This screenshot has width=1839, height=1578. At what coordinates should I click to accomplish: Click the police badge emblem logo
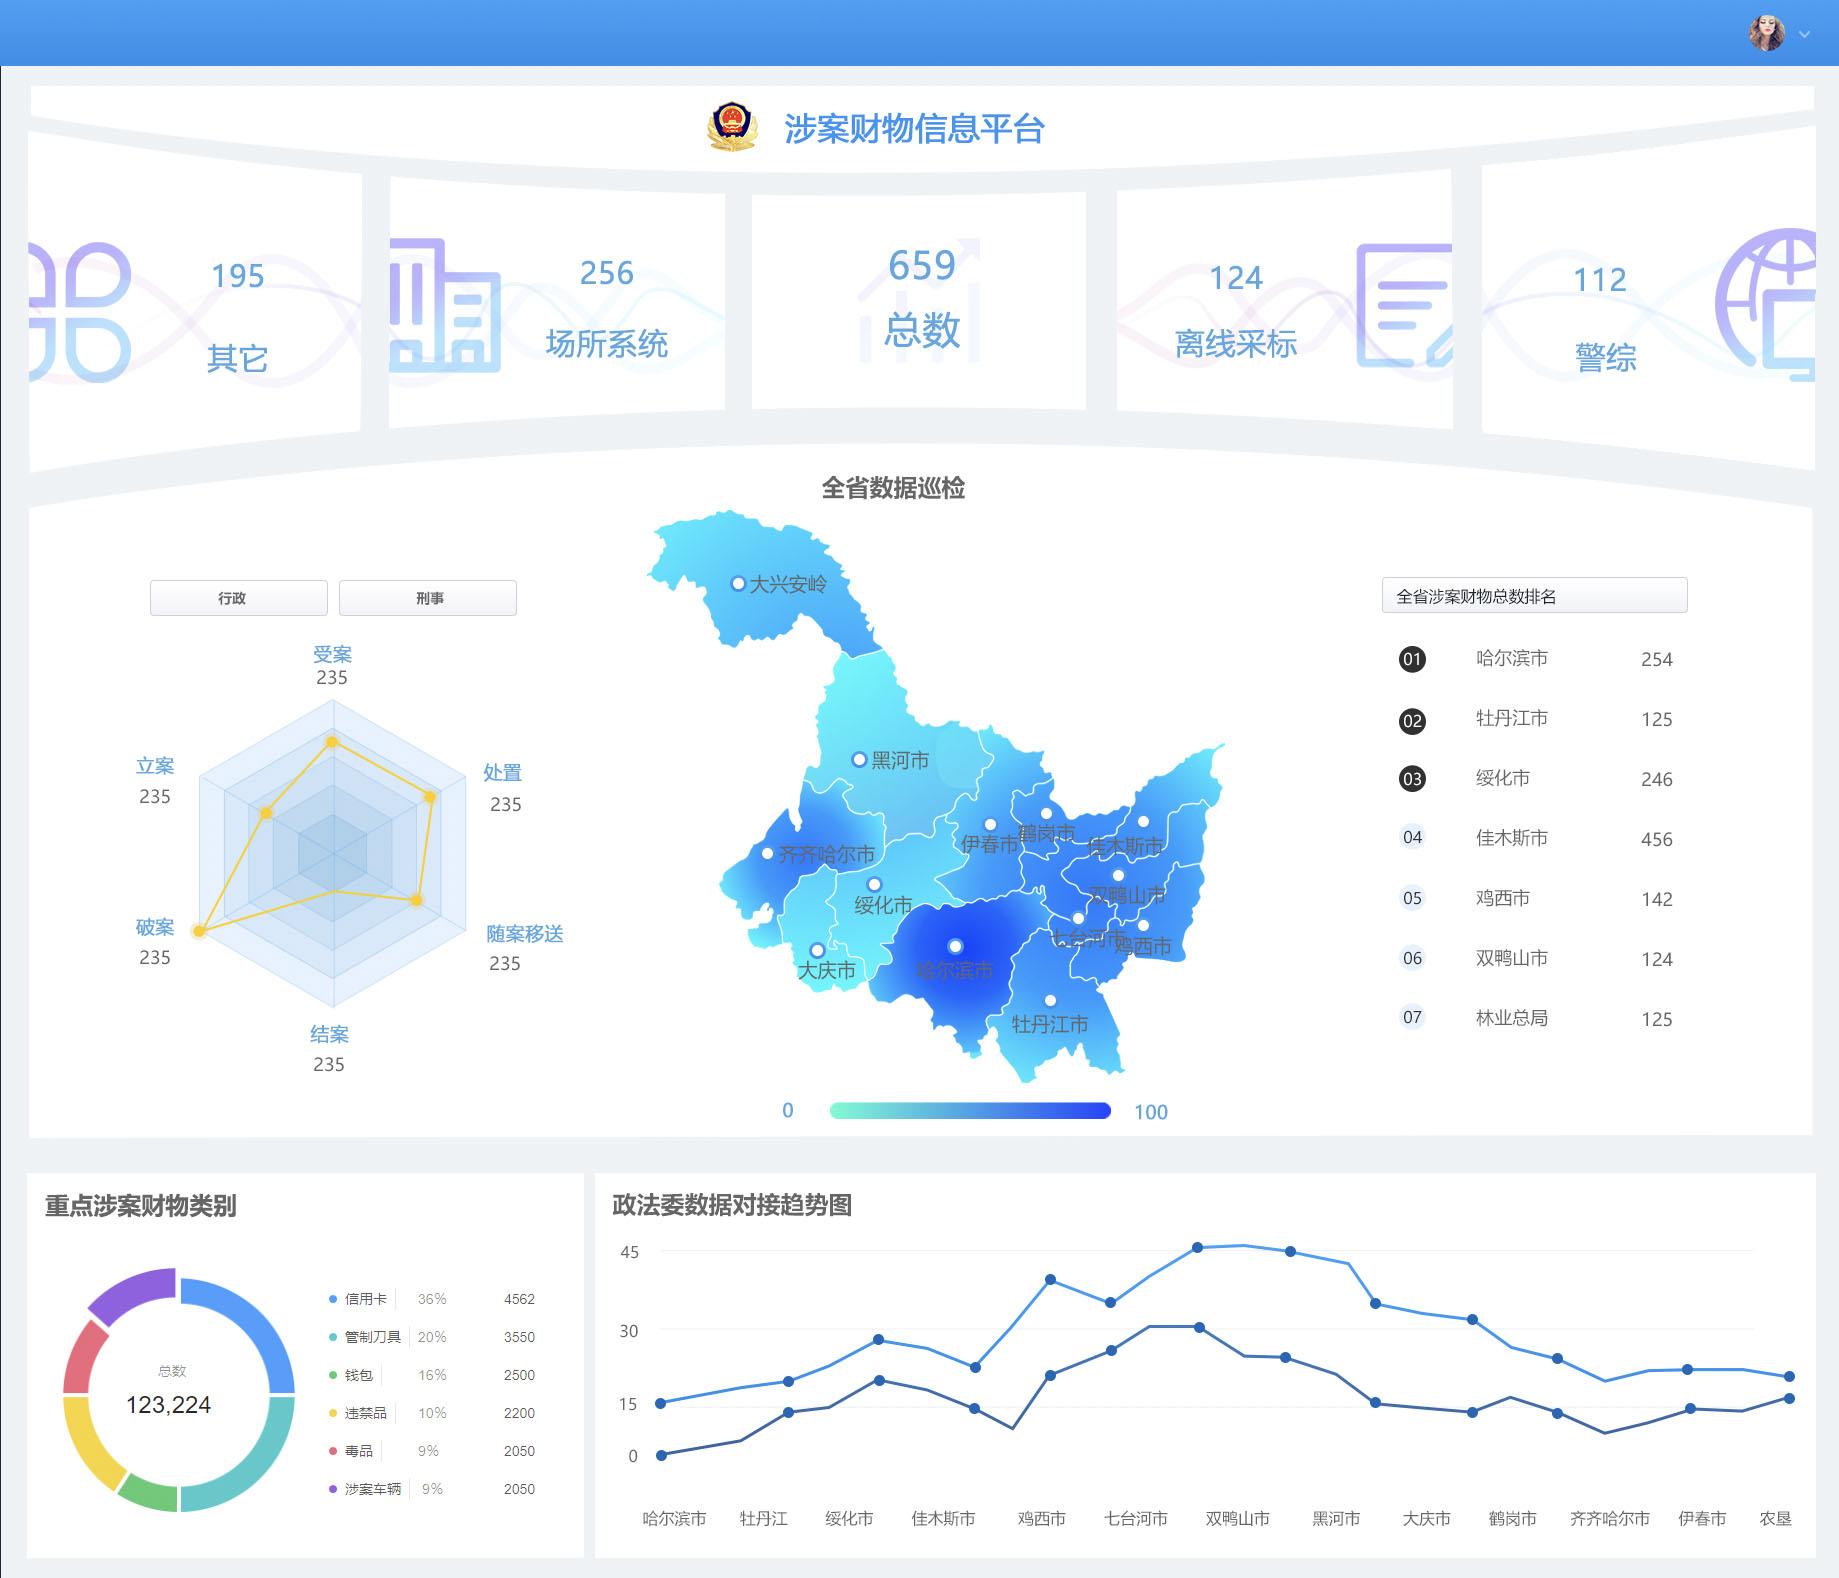(732, 127)
